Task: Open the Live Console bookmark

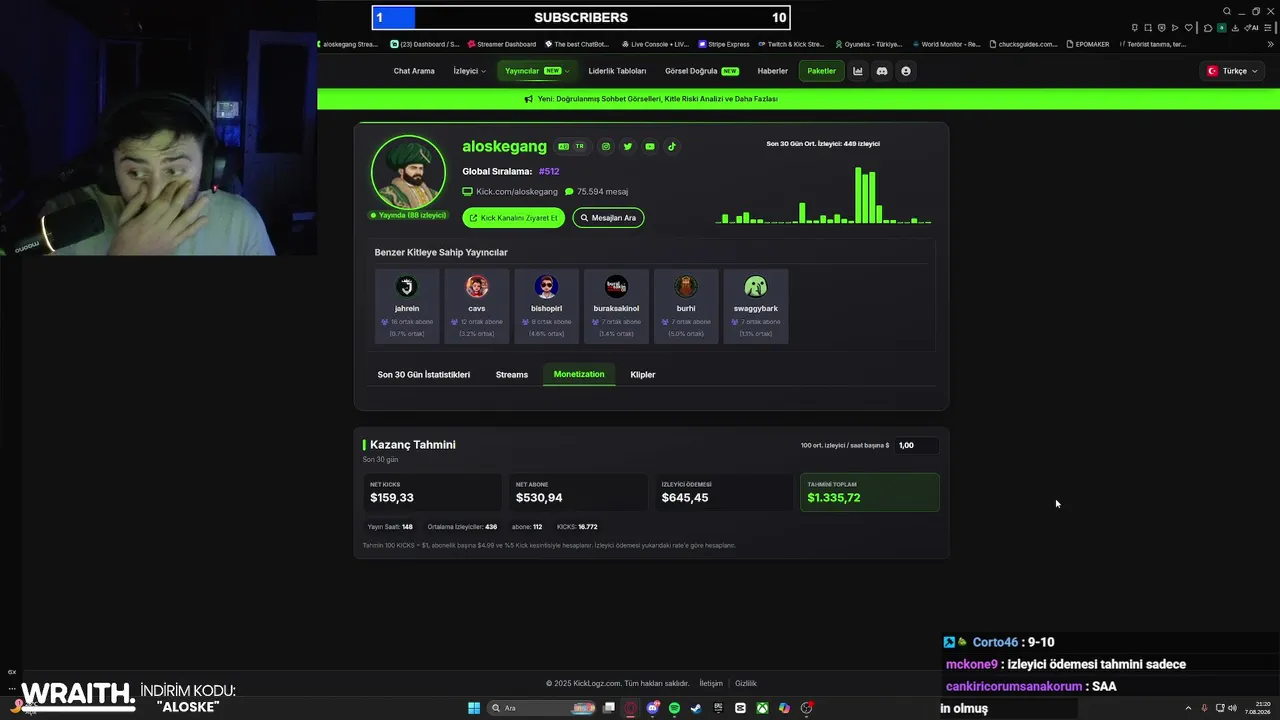Action: pyautogui.click(x=655, y=44)
